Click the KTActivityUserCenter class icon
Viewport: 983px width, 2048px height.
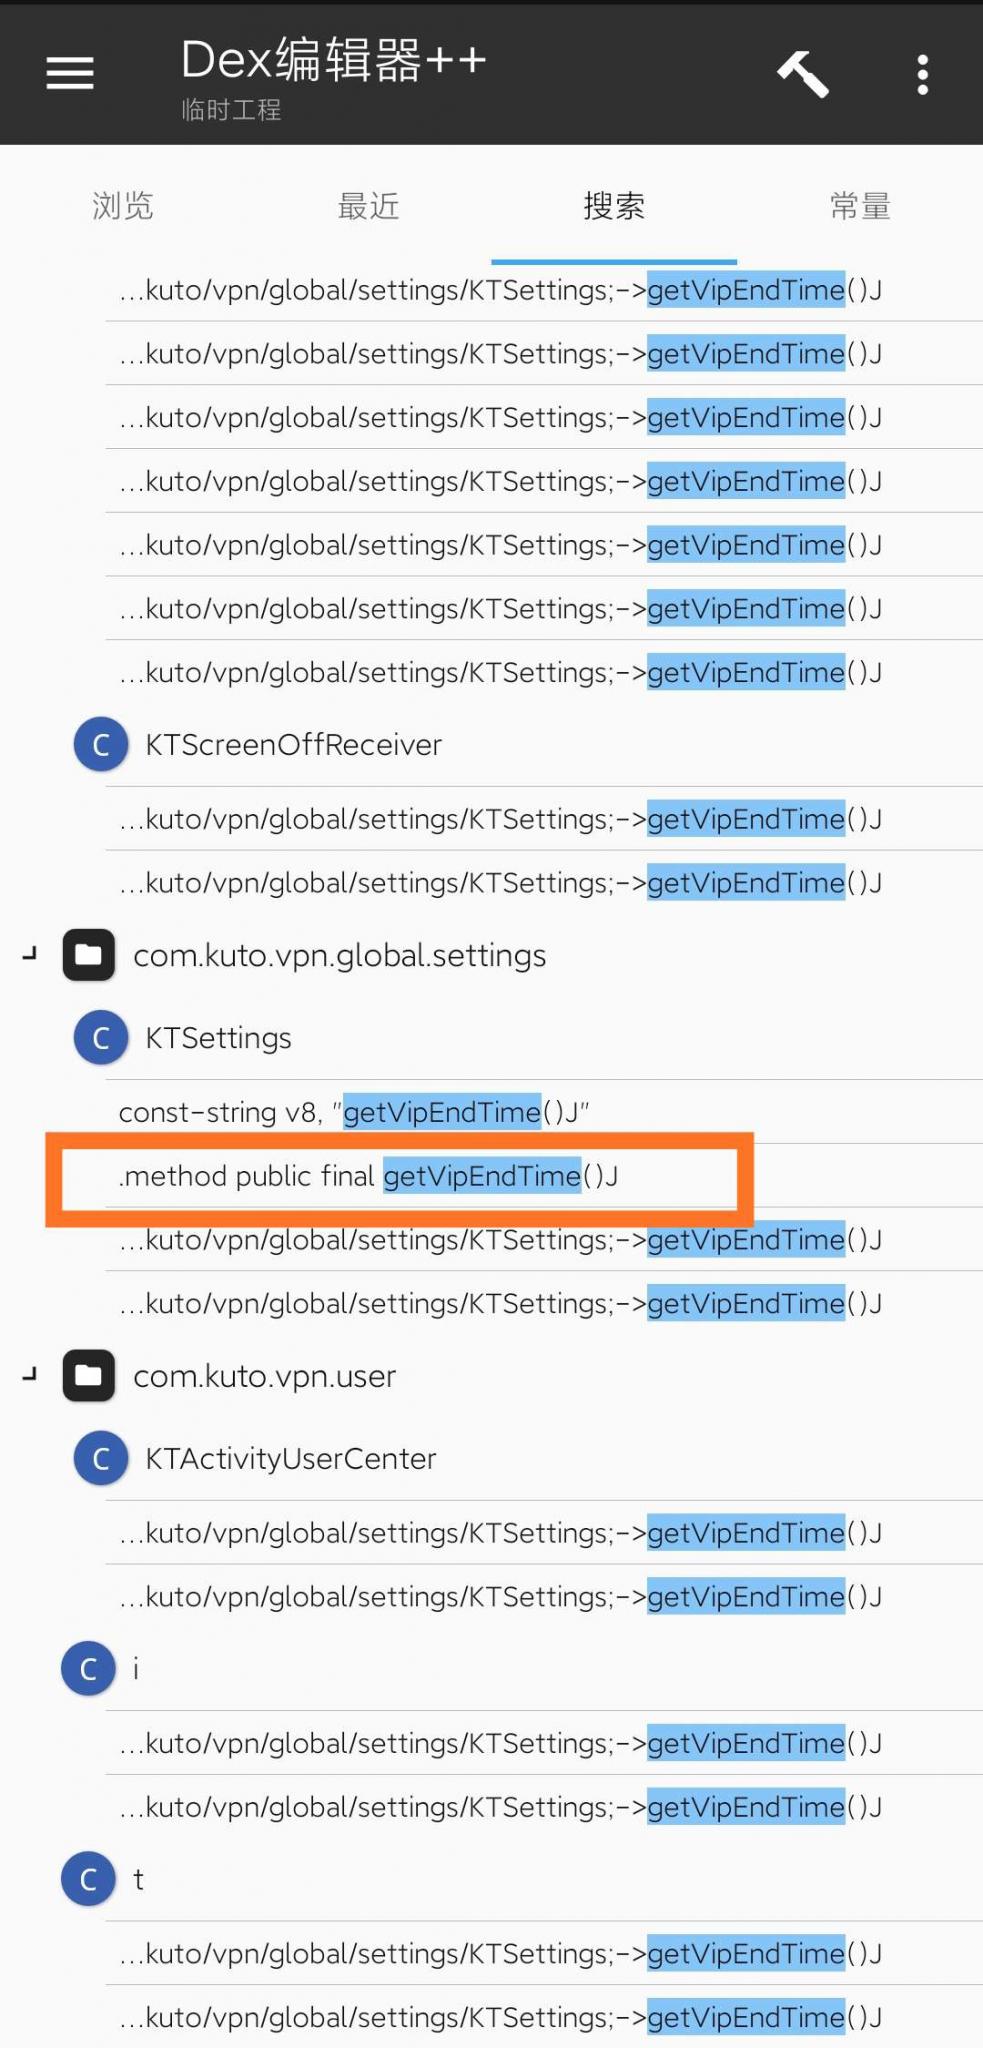point(101,1459)
